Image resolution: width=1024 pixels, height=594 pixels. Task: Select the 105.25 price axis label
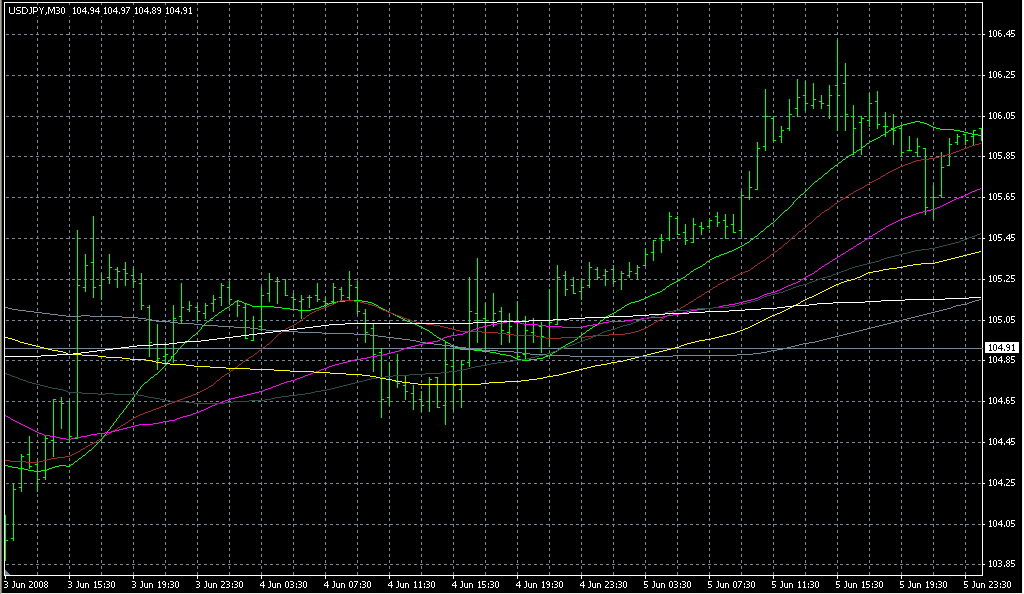(x=1001, y=279)
